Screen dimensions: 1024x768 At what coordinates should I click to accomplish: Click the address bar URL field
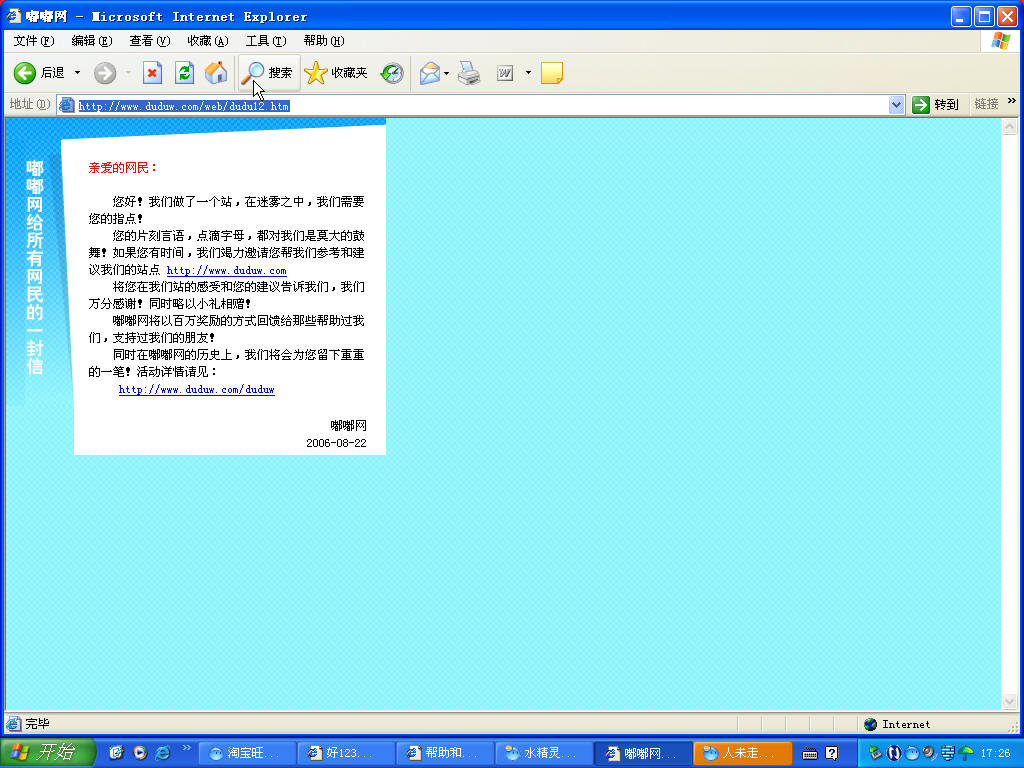481,105
